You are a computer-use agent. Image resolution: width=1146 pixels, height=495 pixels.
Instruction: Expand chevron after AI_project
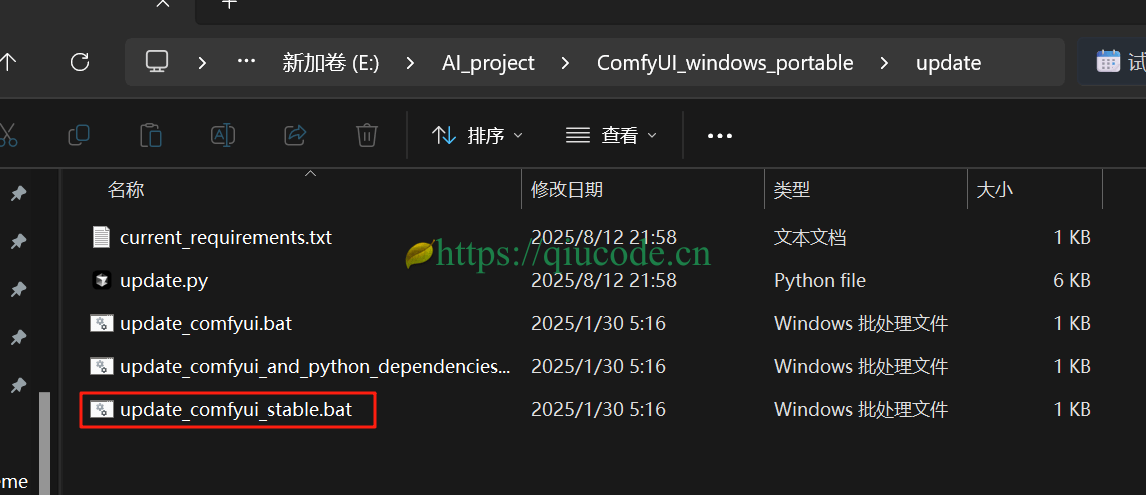coord(566,63)
